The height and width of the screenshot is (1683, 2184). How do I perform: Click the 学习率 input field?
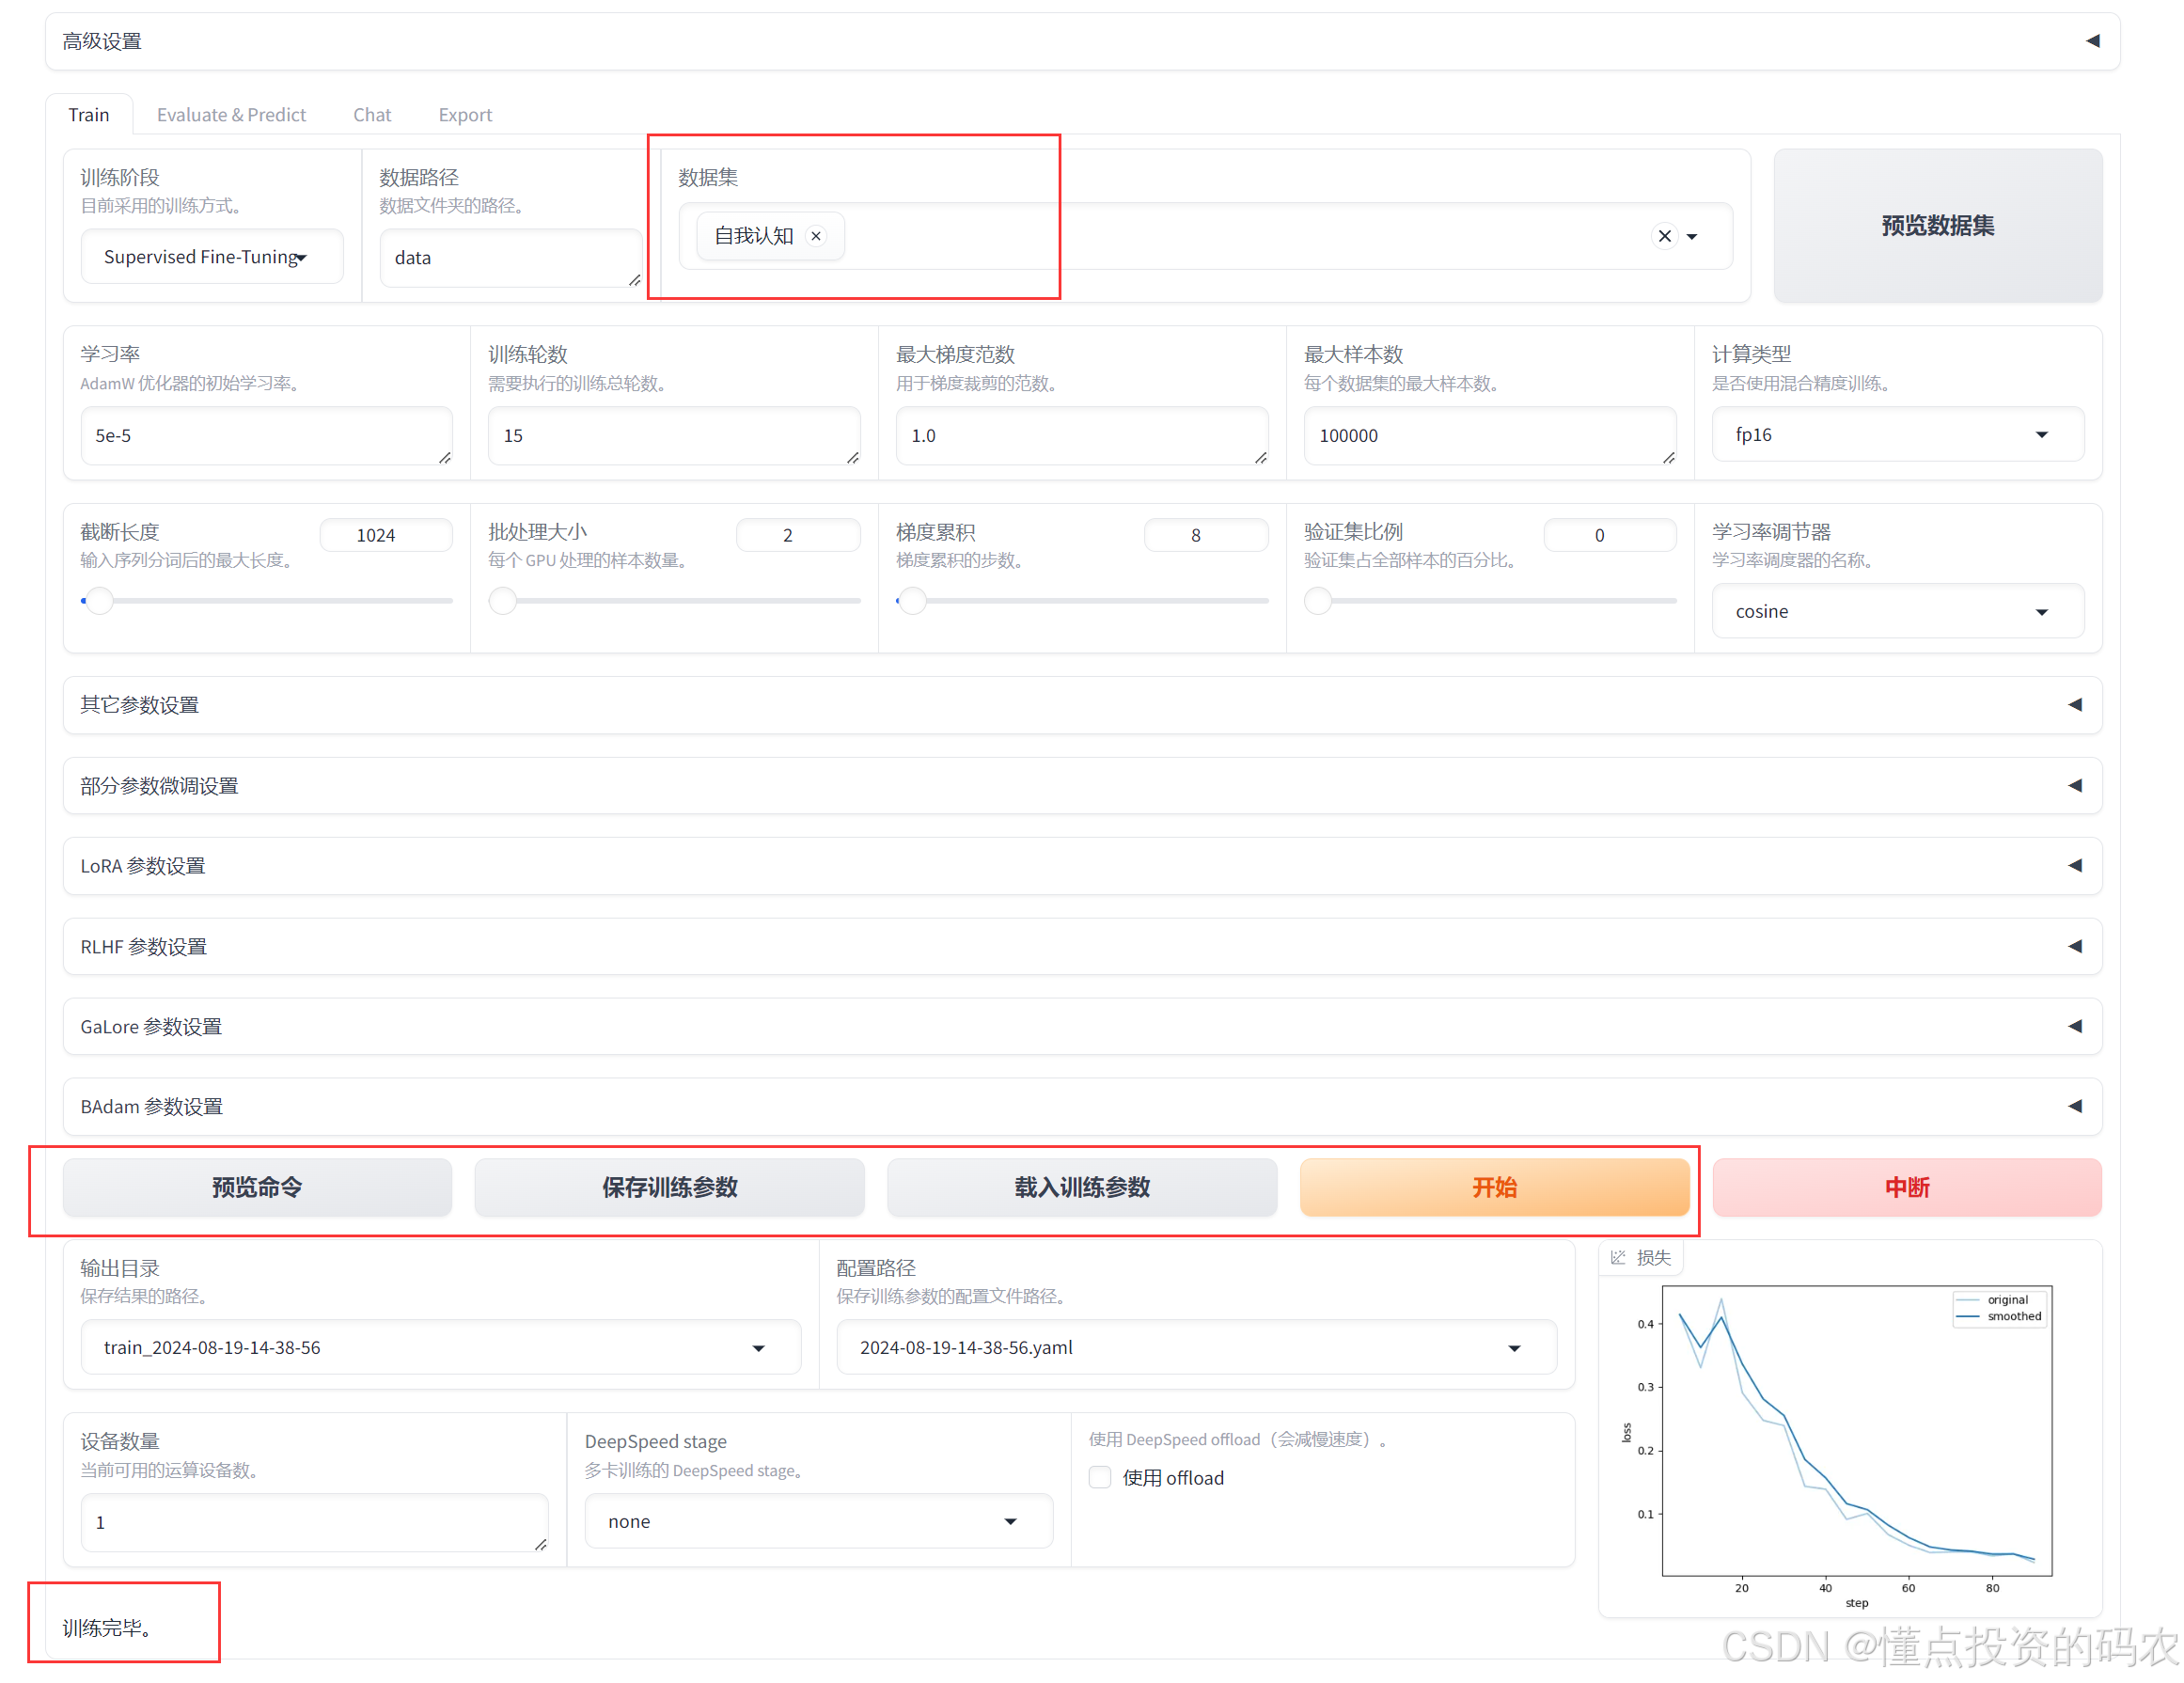click(x=265, y=436)
